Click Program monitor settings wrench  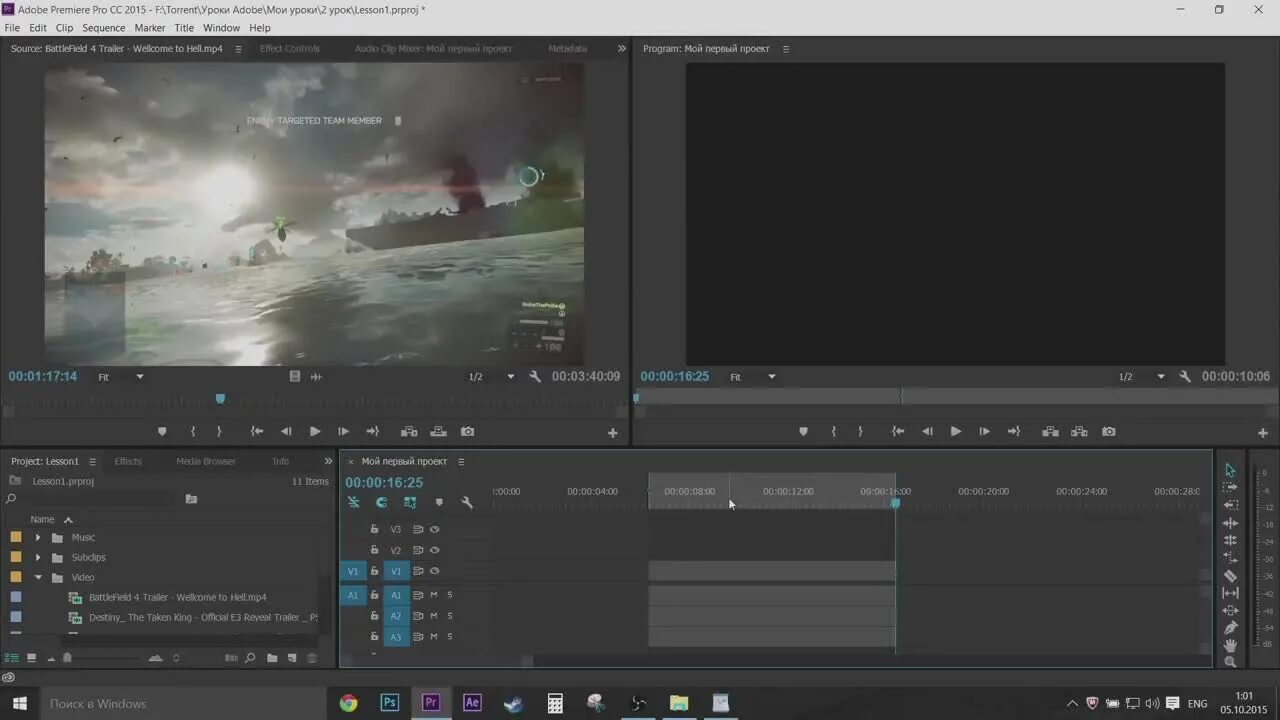[1185, 377]
